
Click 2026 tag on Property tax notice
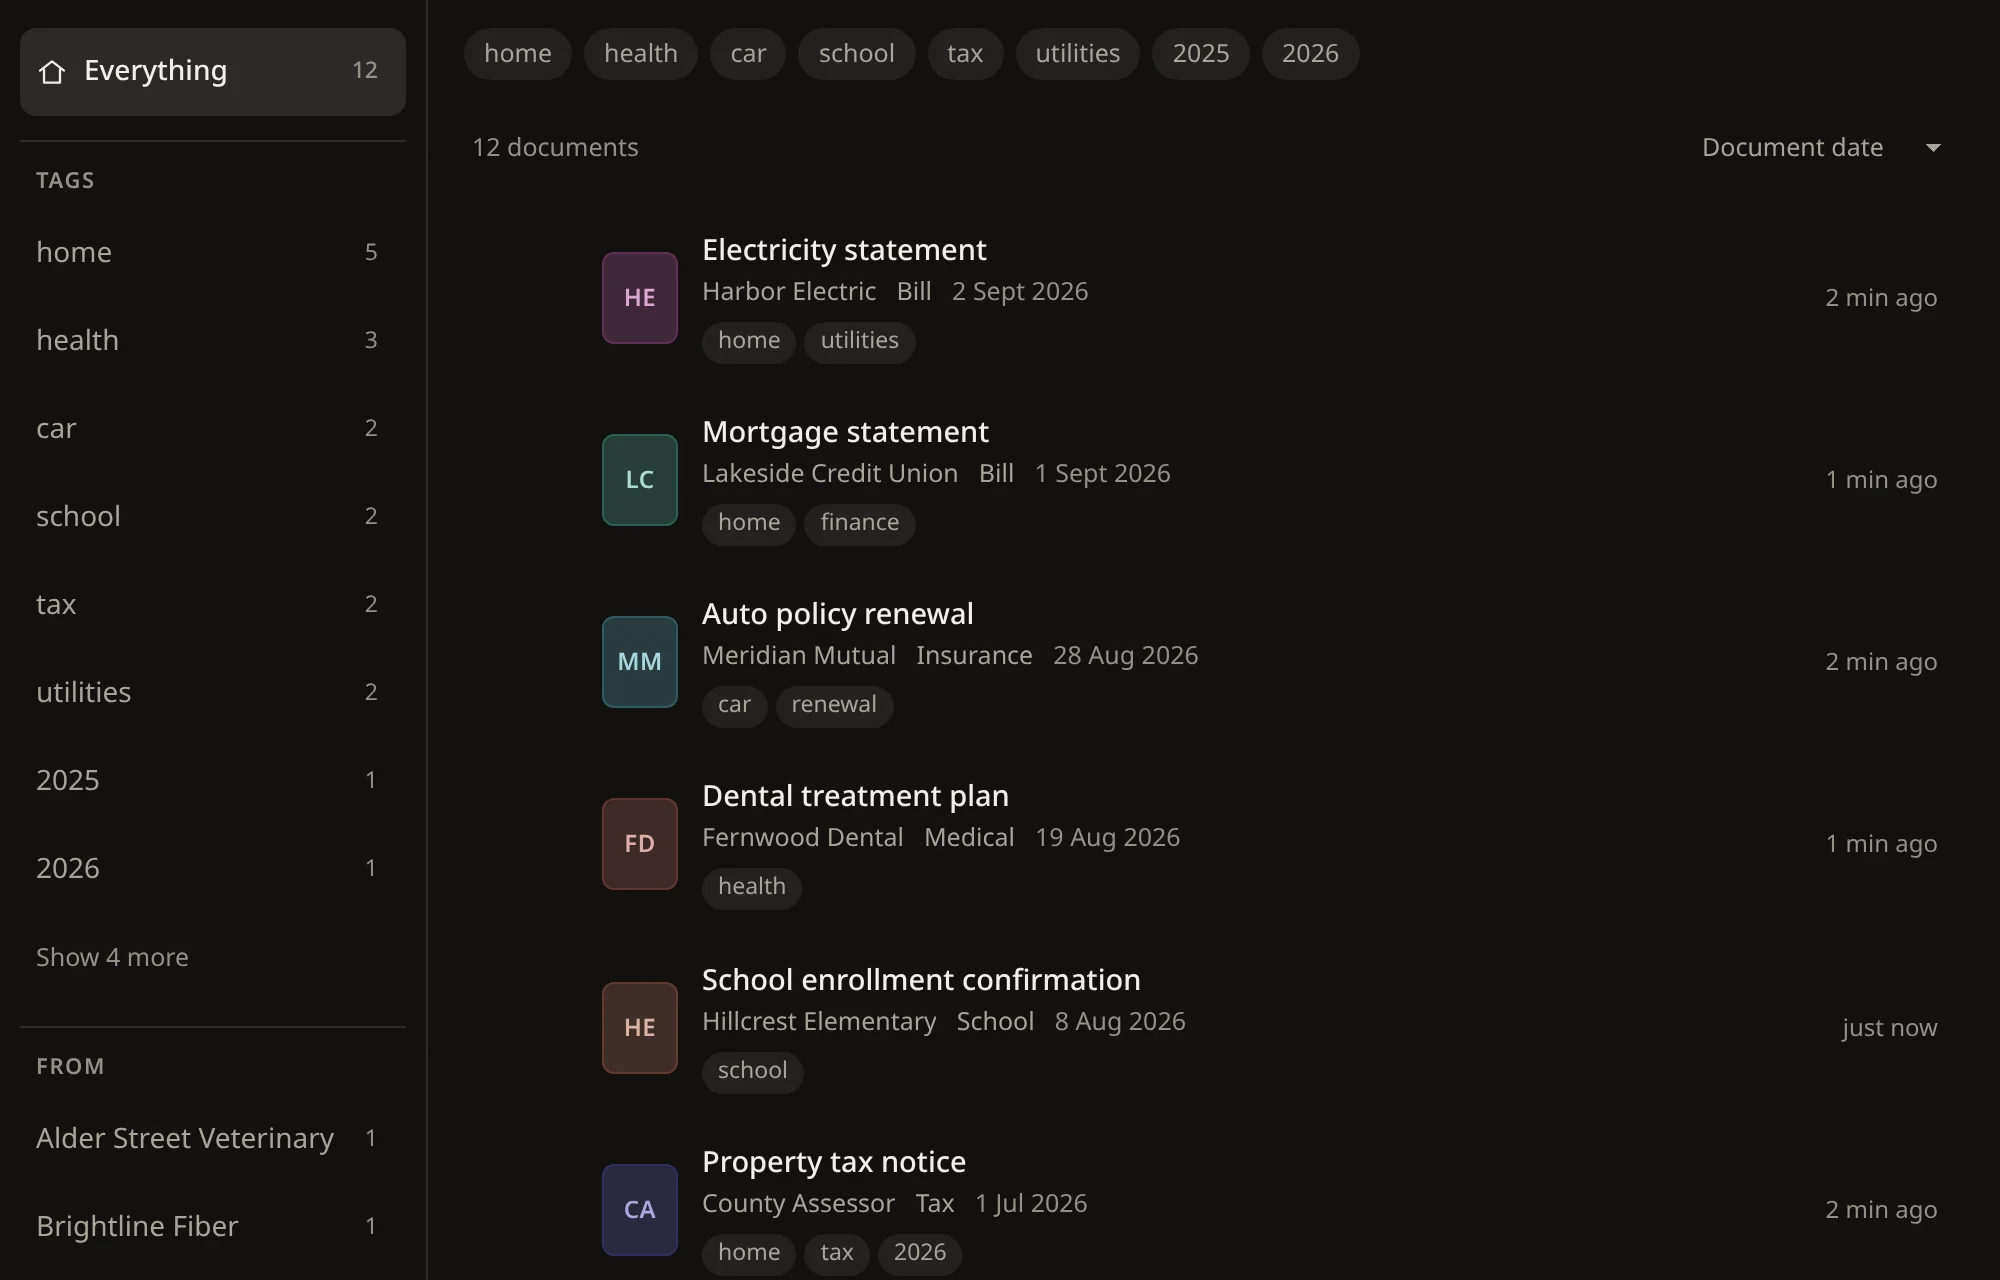click(x=920, y=1253)
